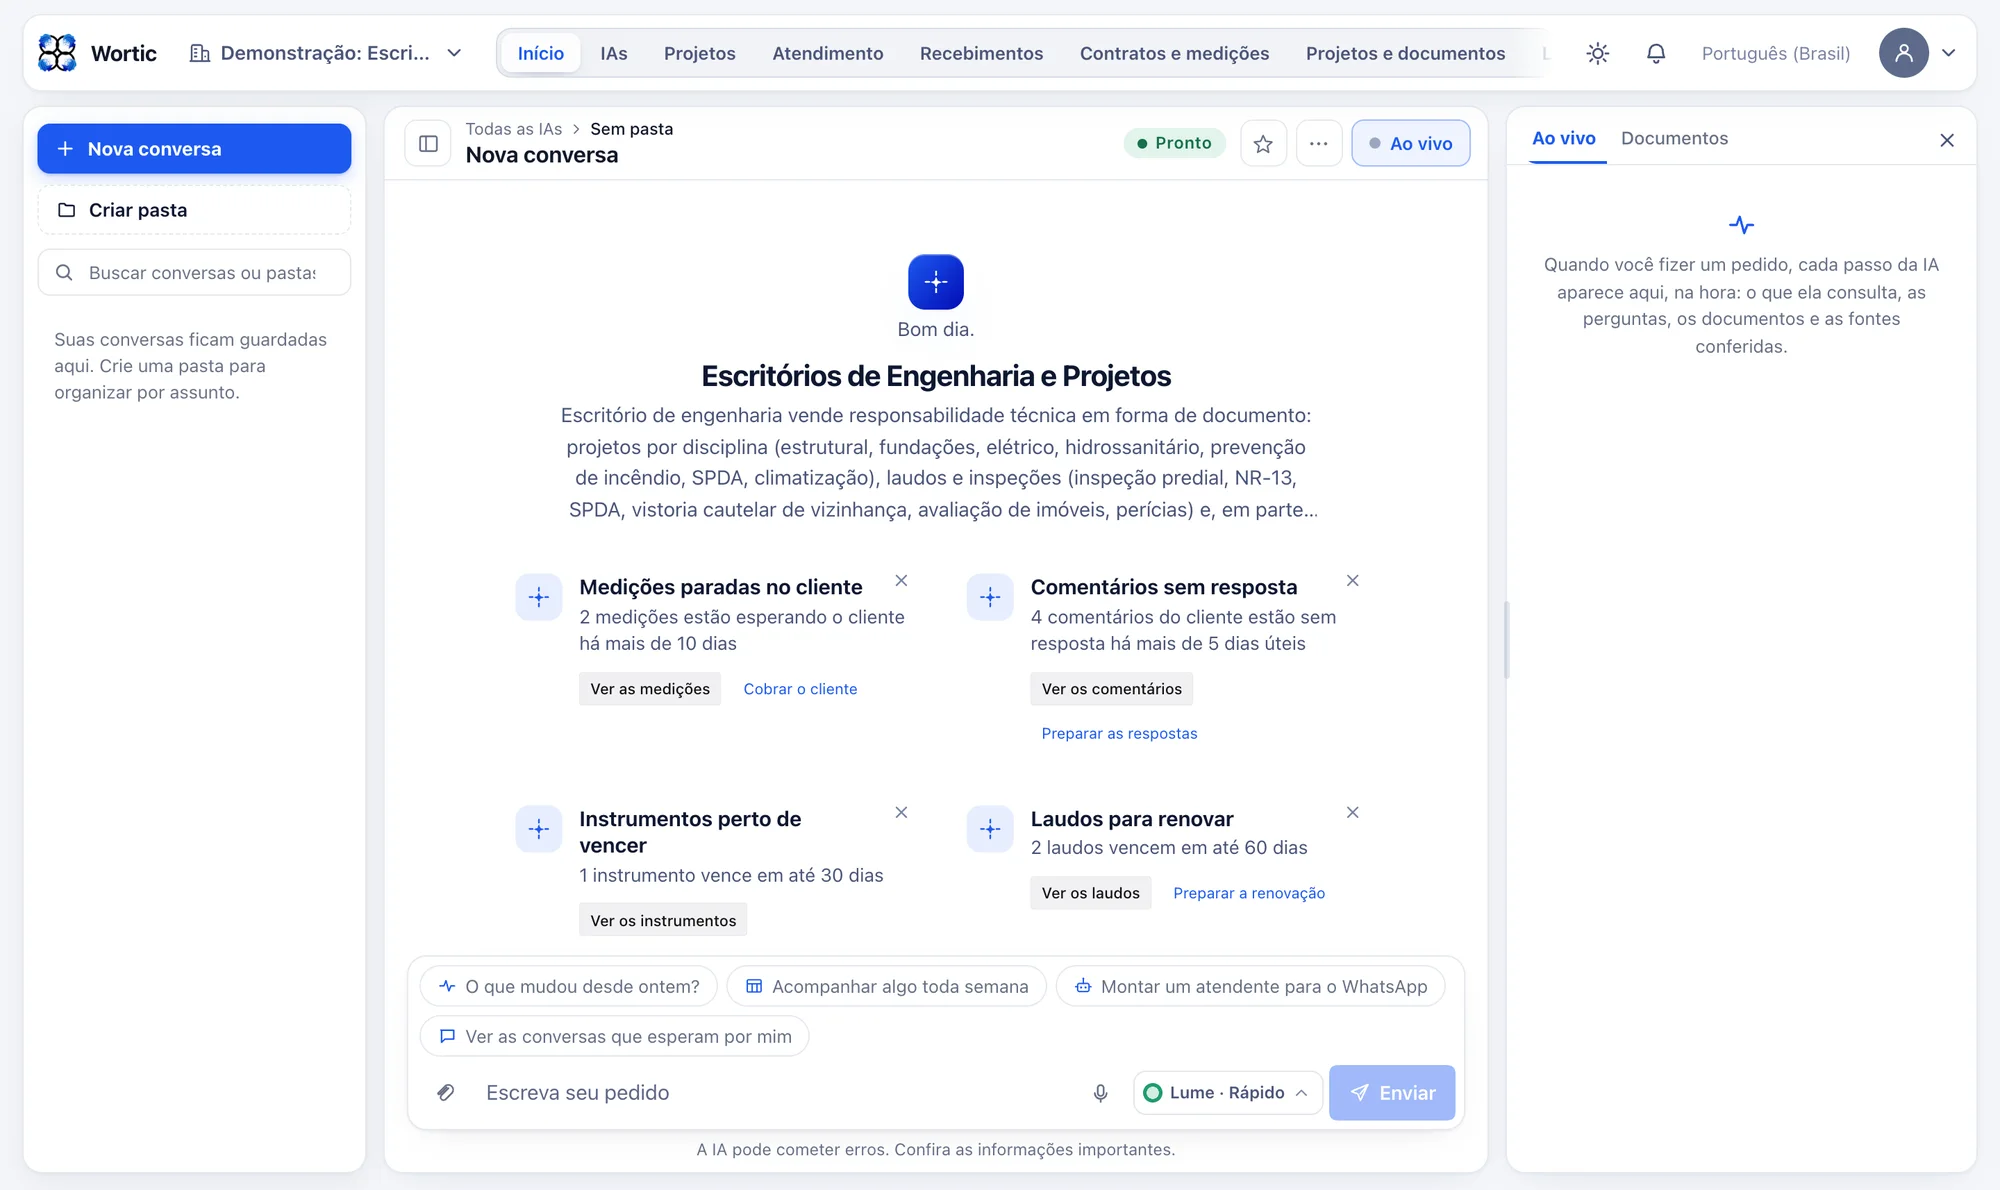This screenshot has width=2000, height=1190.
Task: Toggle the Ao vivo panel button
Action: 1410,144
